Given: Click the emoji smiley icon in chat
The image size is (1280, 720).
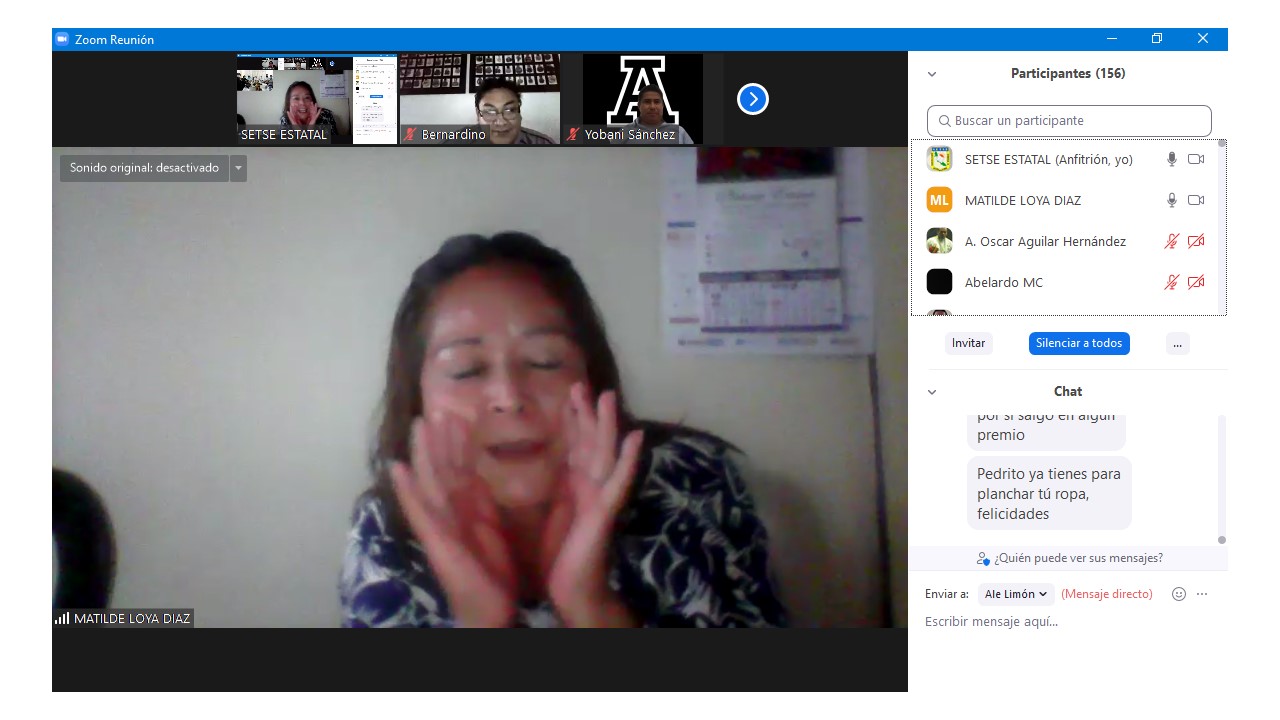Looking at the screenshot, I should tap(1178, 594).
